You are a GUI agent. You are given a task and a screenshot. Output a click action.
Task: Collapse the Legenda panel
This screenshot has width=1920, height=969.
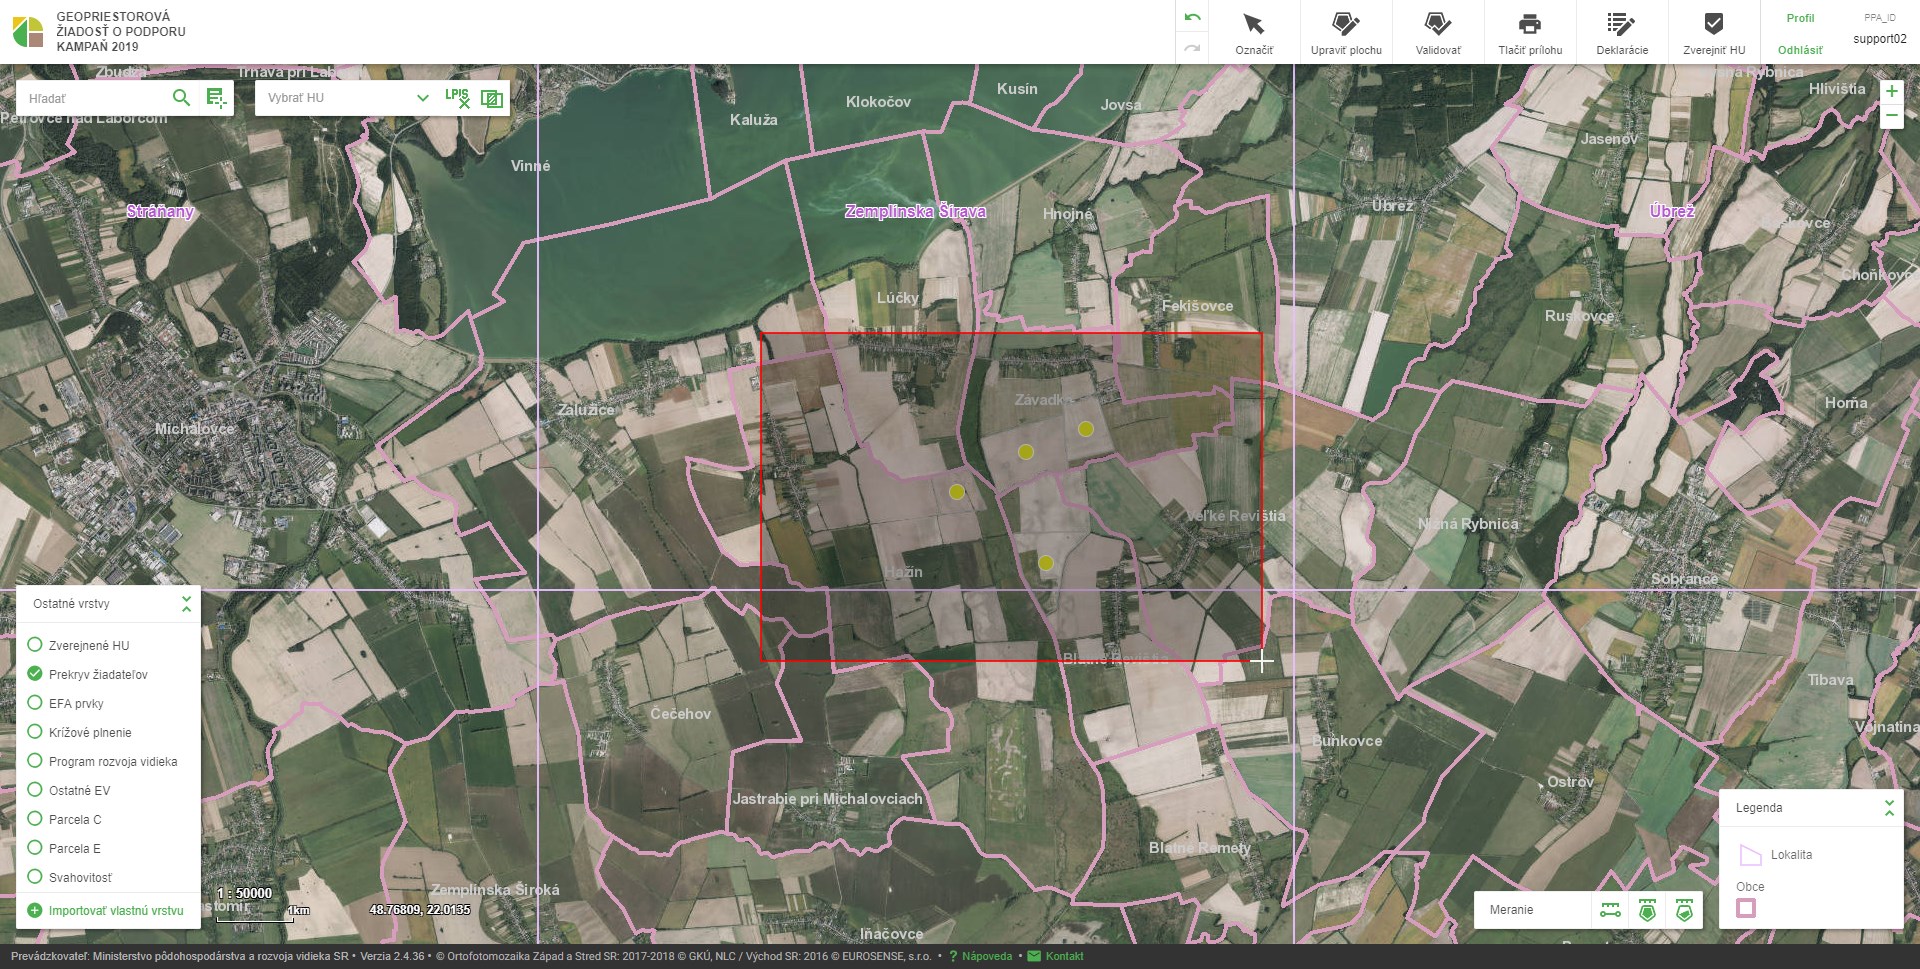coord(1889,808)
